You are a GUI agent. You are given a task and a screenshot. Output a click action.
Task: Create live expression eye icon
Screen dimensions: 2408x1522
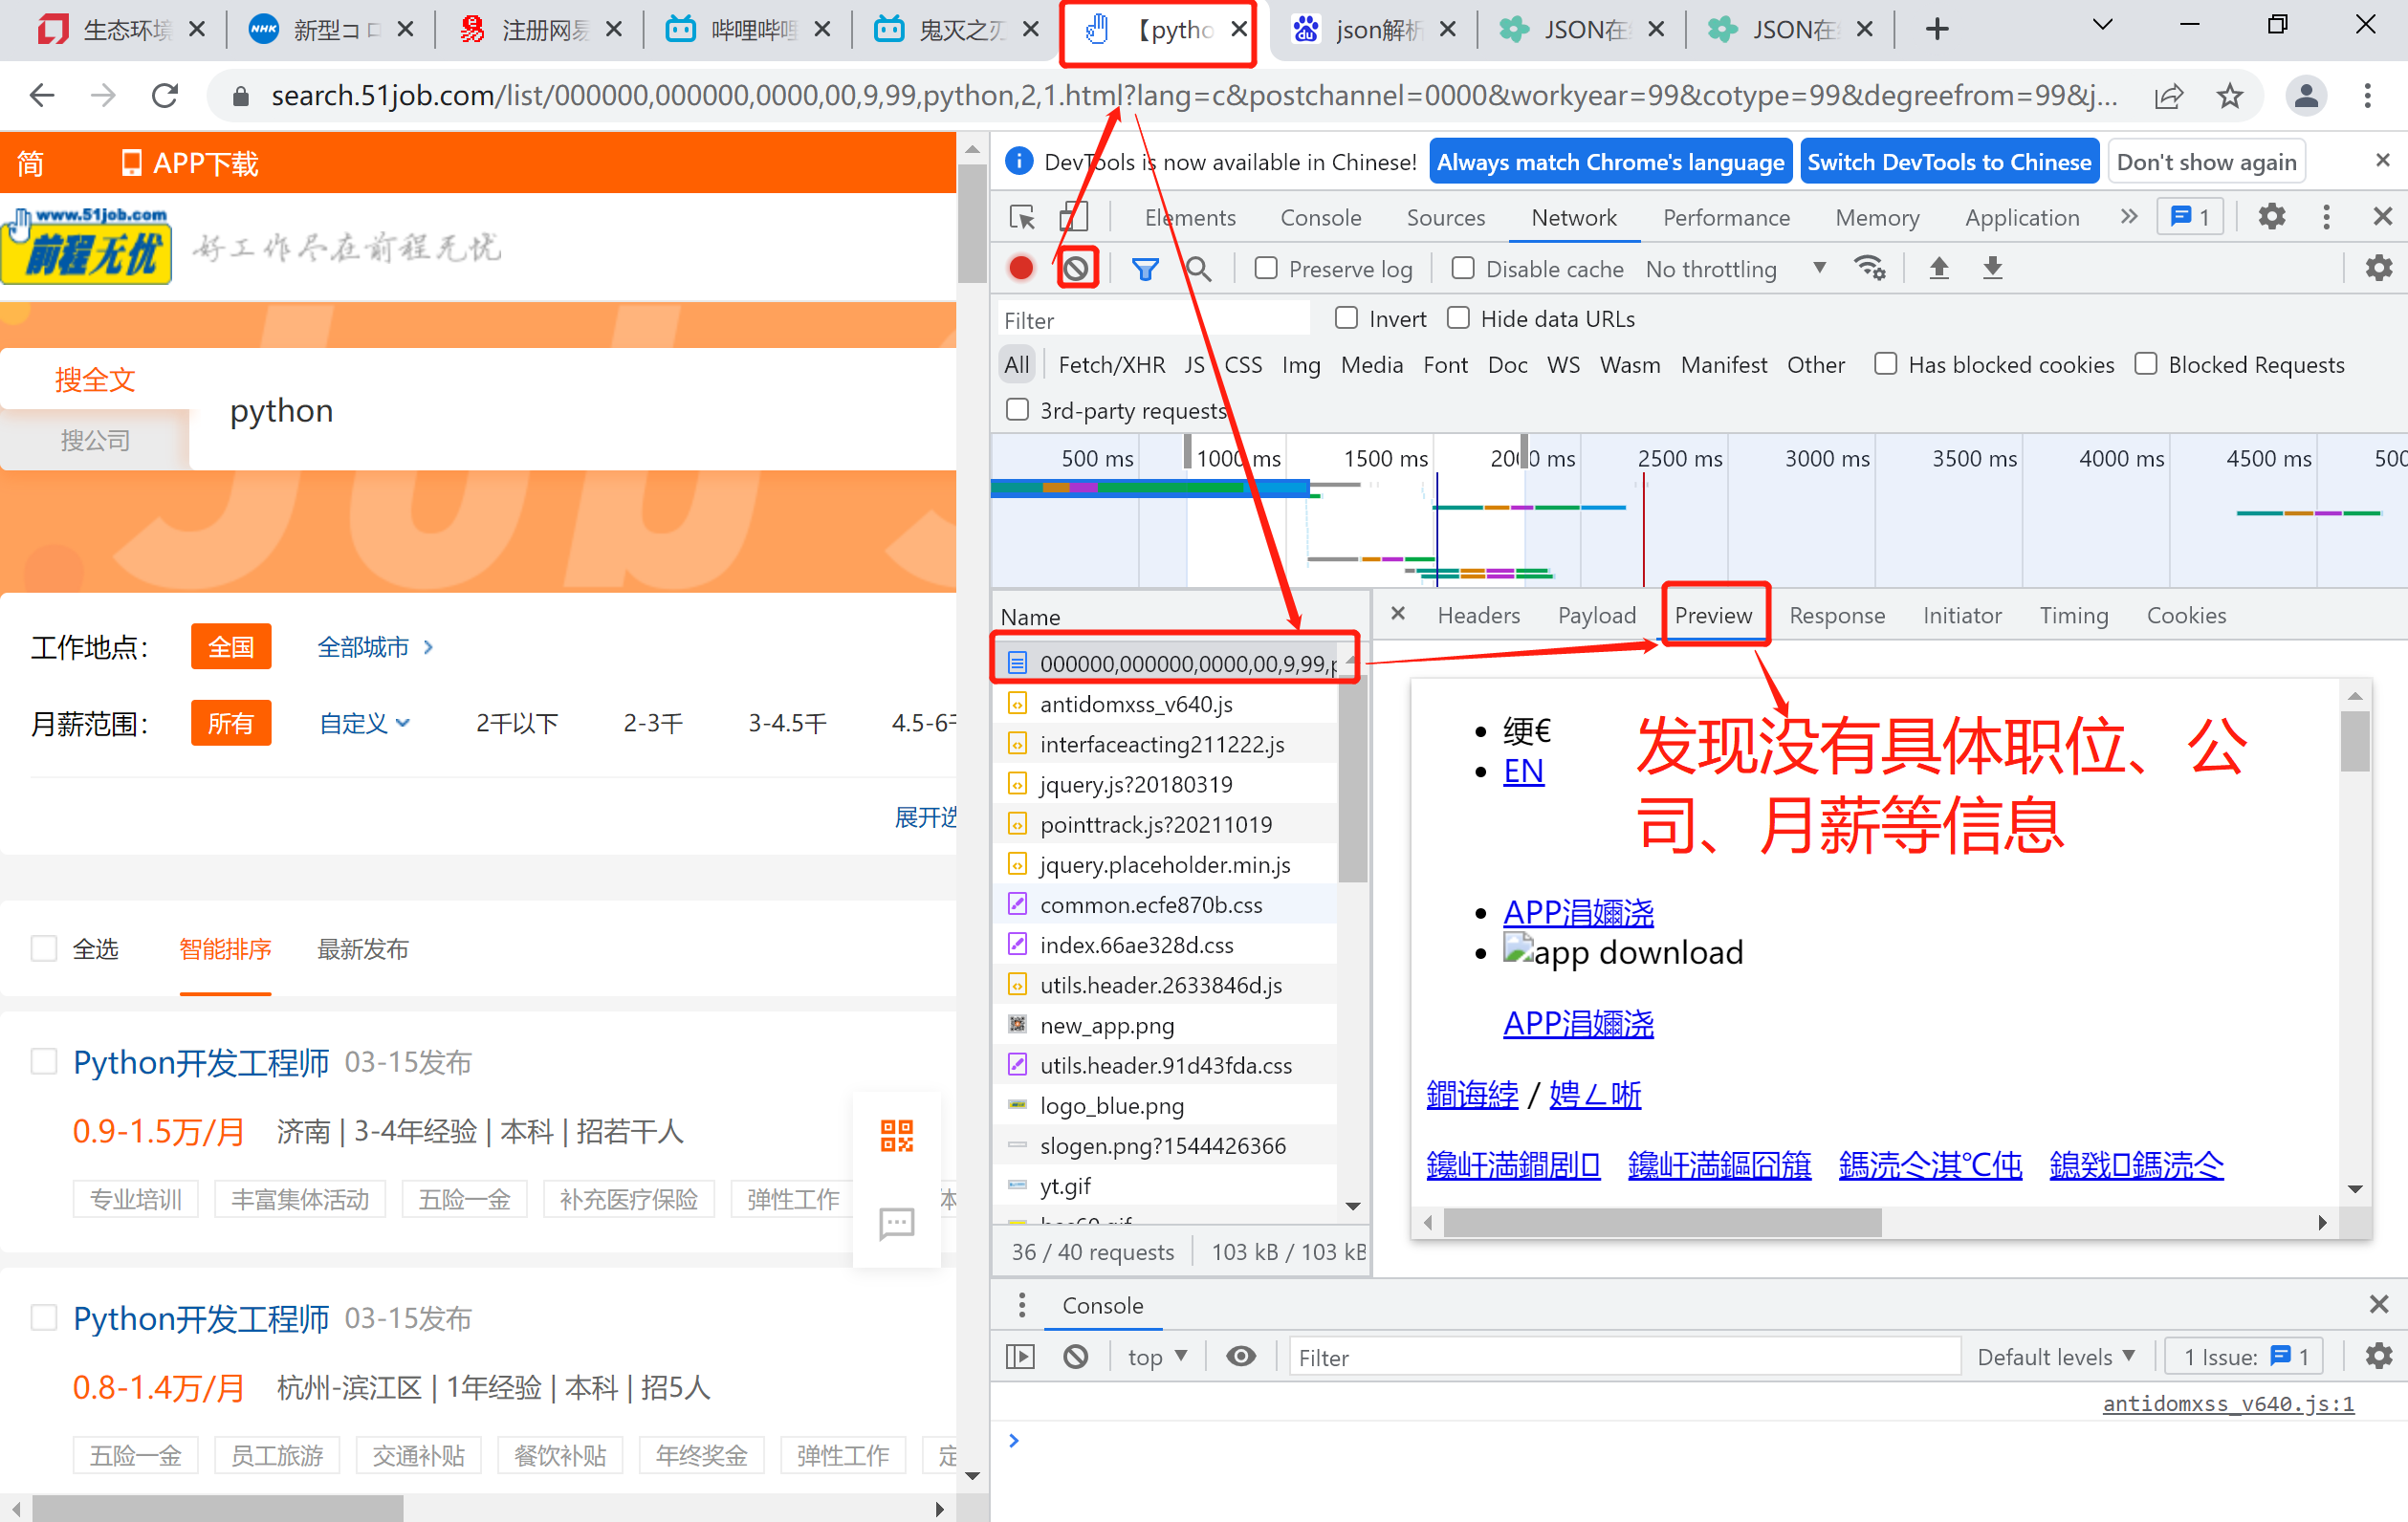pos(1240,1356)
